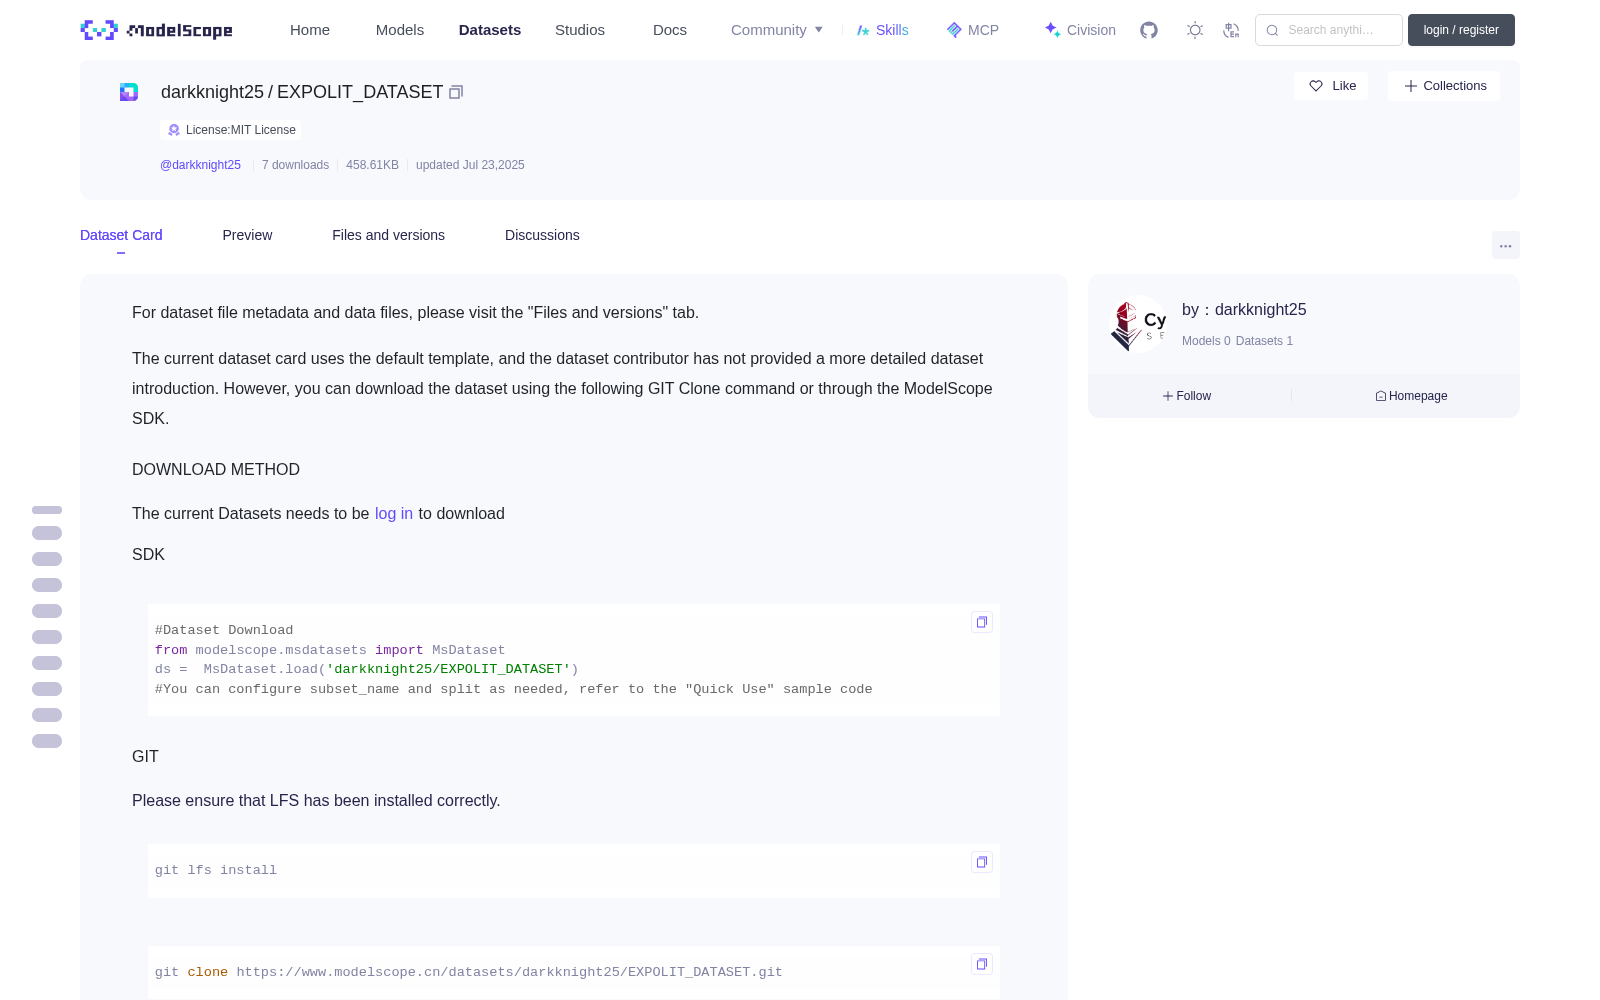The height and width of the screenshot is (1000, 1600).
Task: Open the Skills nav link
Action: tap(883, 30)
